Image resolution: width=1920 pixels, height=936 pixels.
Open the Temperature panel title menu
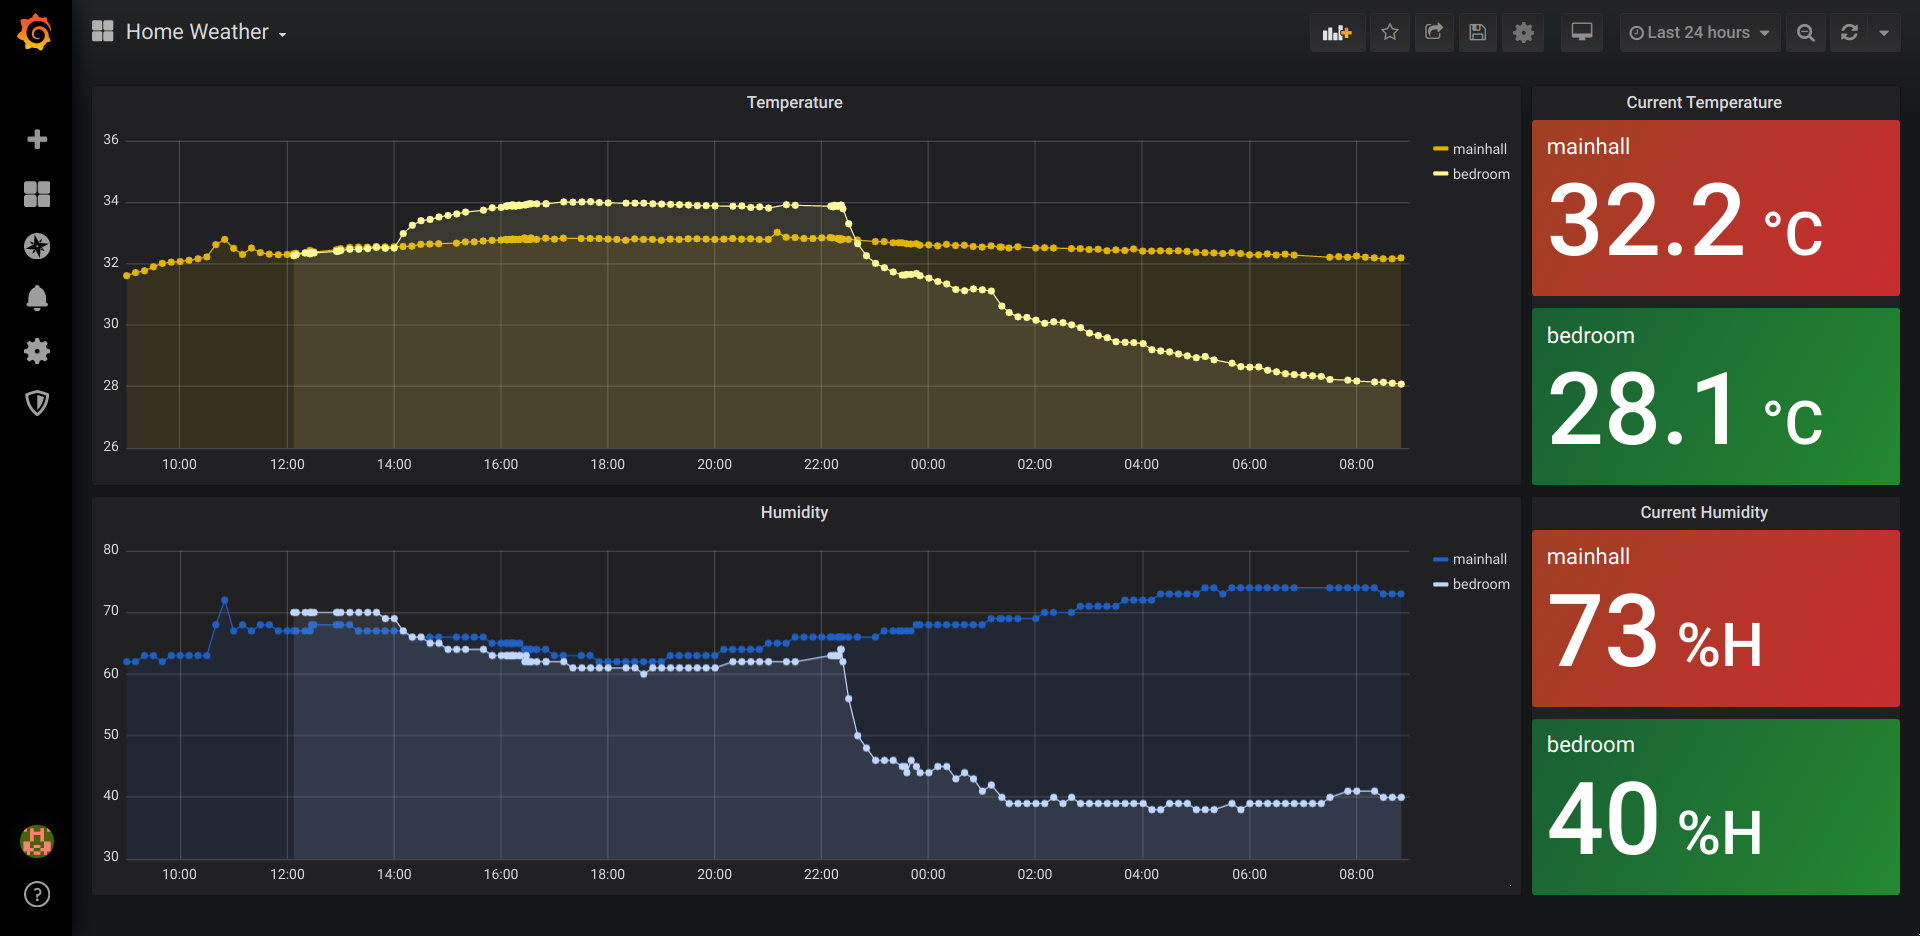click(x=794, y=102)
